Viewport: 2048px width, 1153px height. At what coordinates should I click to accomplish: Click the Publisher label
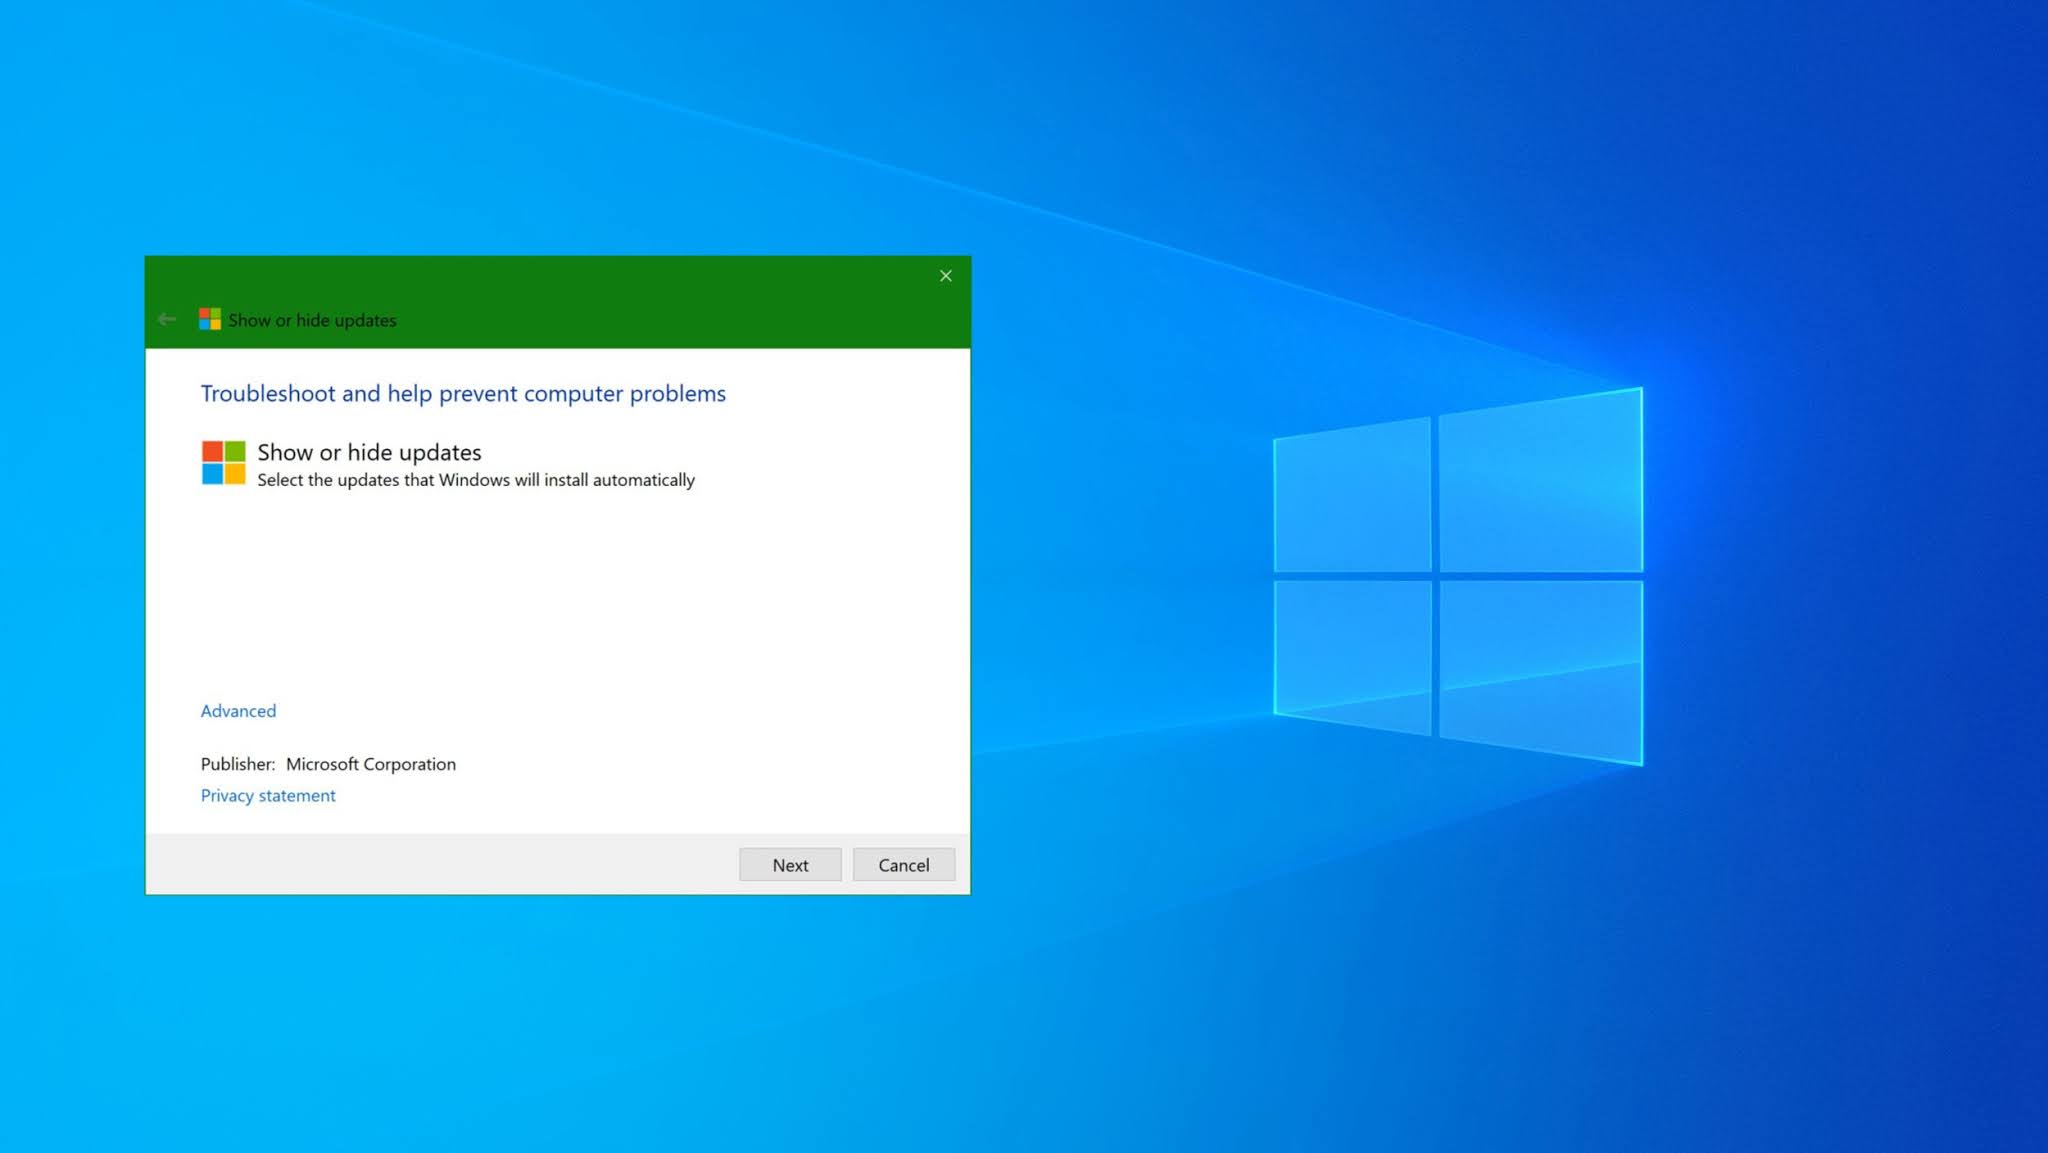tap(237, 764)
